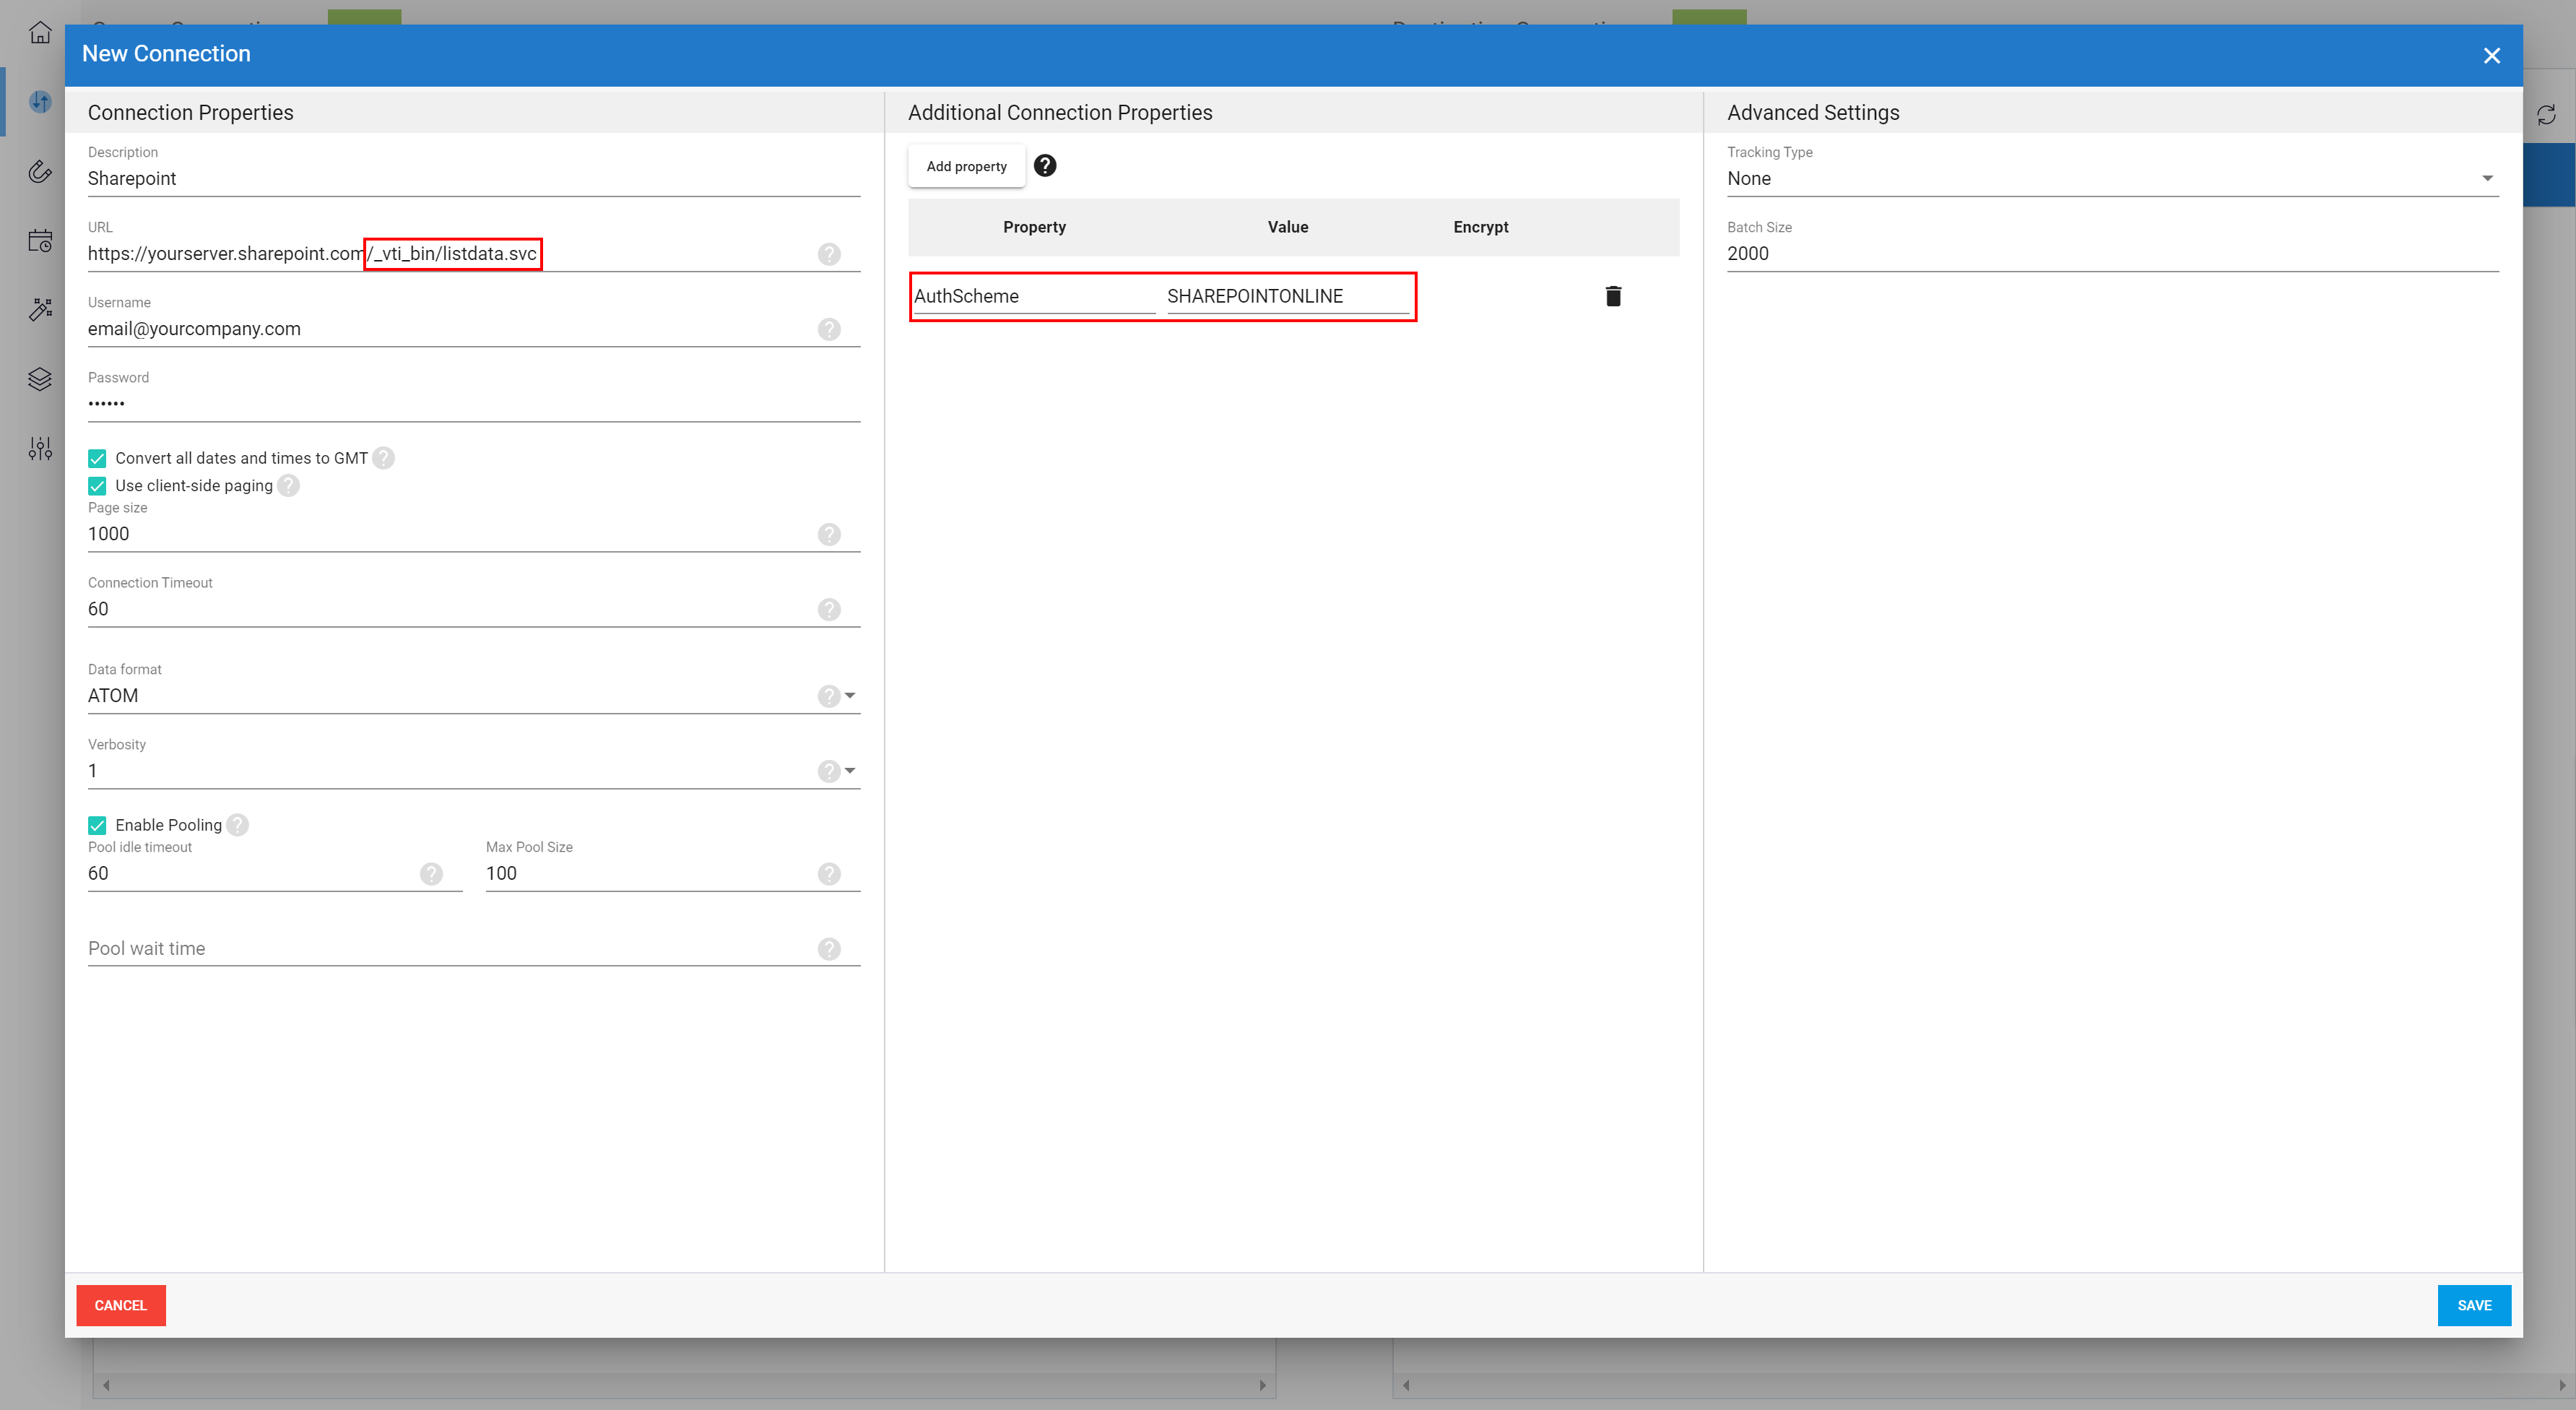Open the schedule calendar icon in sidebar
Image resolution: width=2576 pixels, height=1410 pixels.
coord(40,240)
